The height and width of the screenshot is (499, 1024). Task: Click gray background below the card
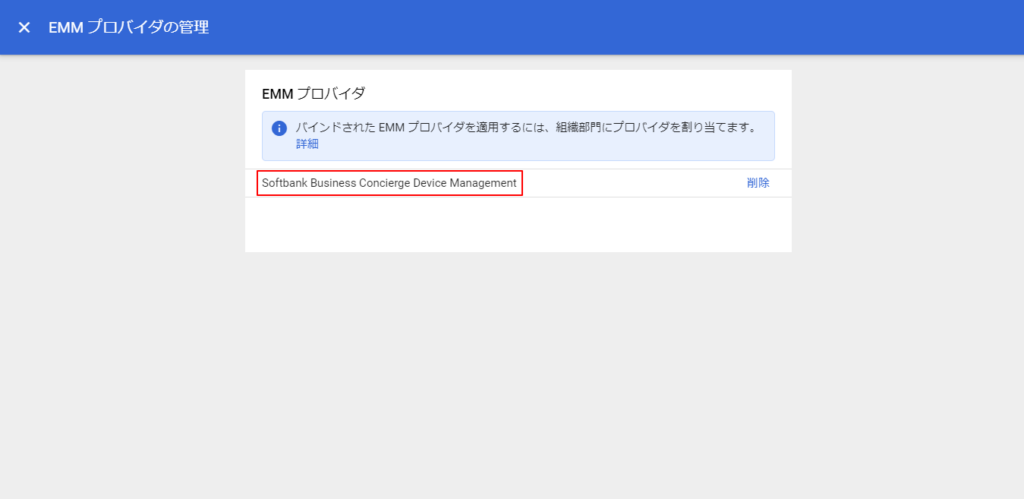(x=518, y=380)
